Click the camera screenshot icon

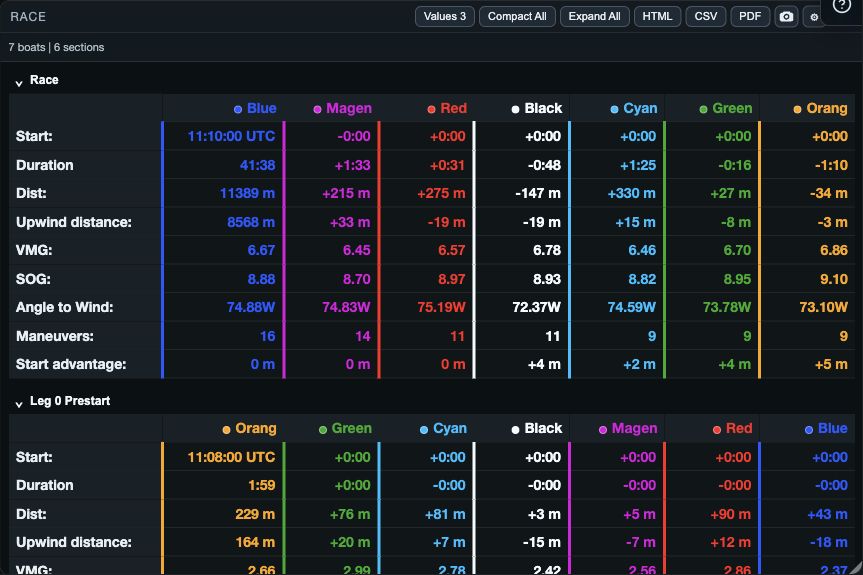tap(786, 17)
